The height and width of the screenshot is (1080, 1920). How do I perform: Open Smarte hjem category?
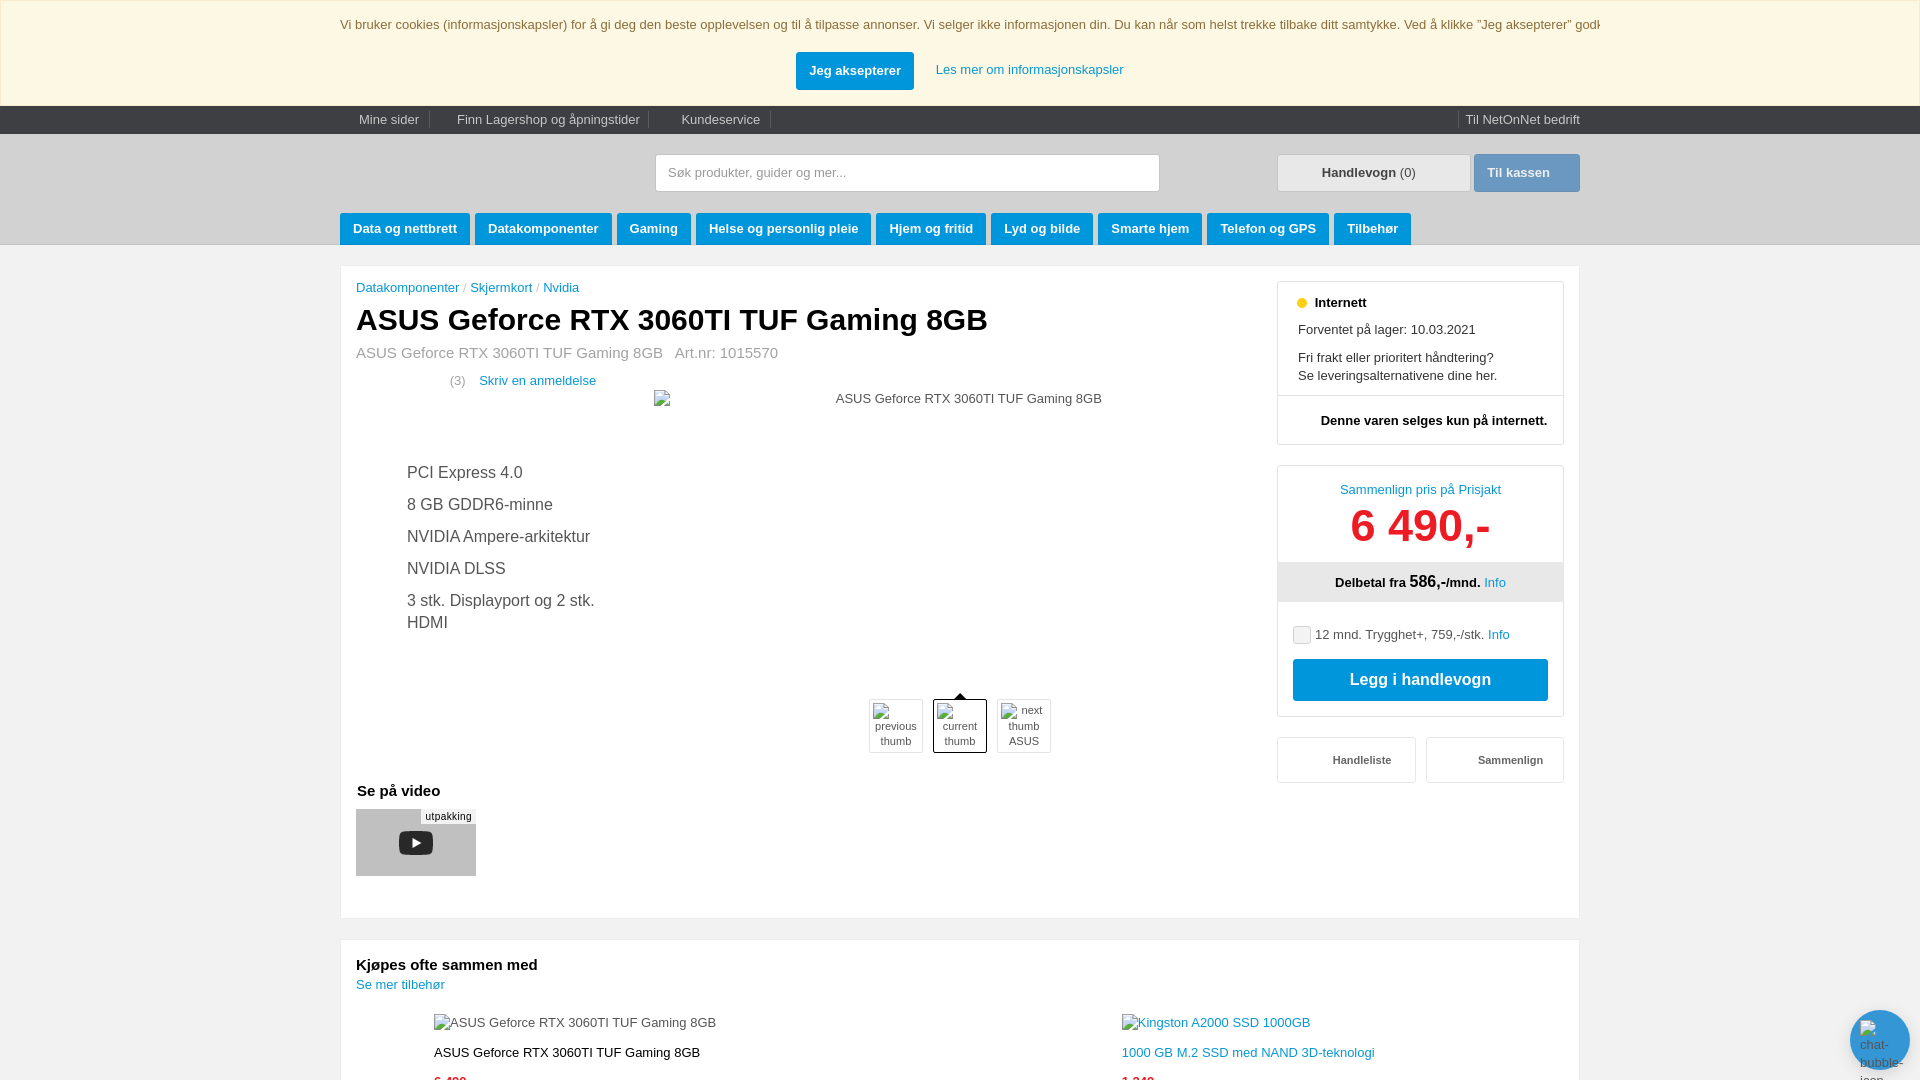(x=1149, y=229)
